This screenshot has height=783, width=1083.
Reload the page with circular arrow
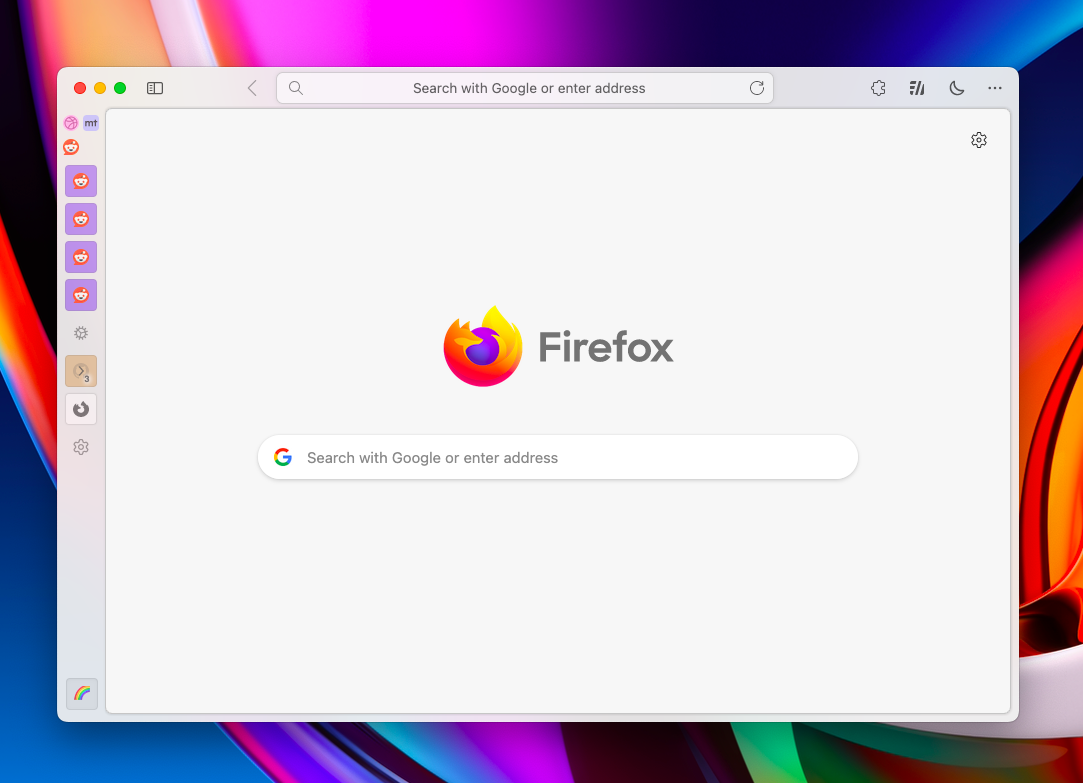(x=757, y=88)
